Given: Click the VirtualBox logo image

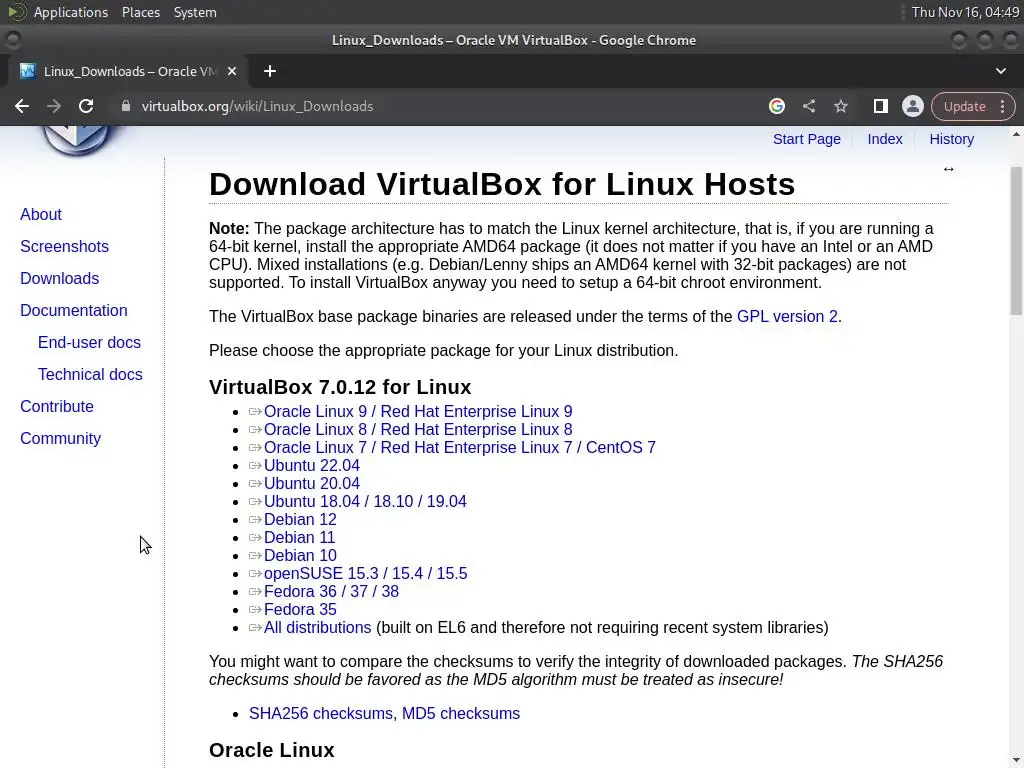Looking at the screenshot, I should point(76,140).
